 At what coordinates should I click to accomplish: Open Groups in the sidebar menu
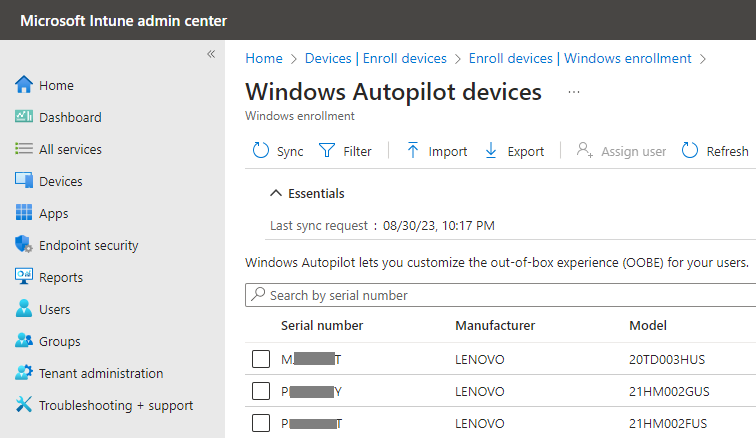(60, 342)
